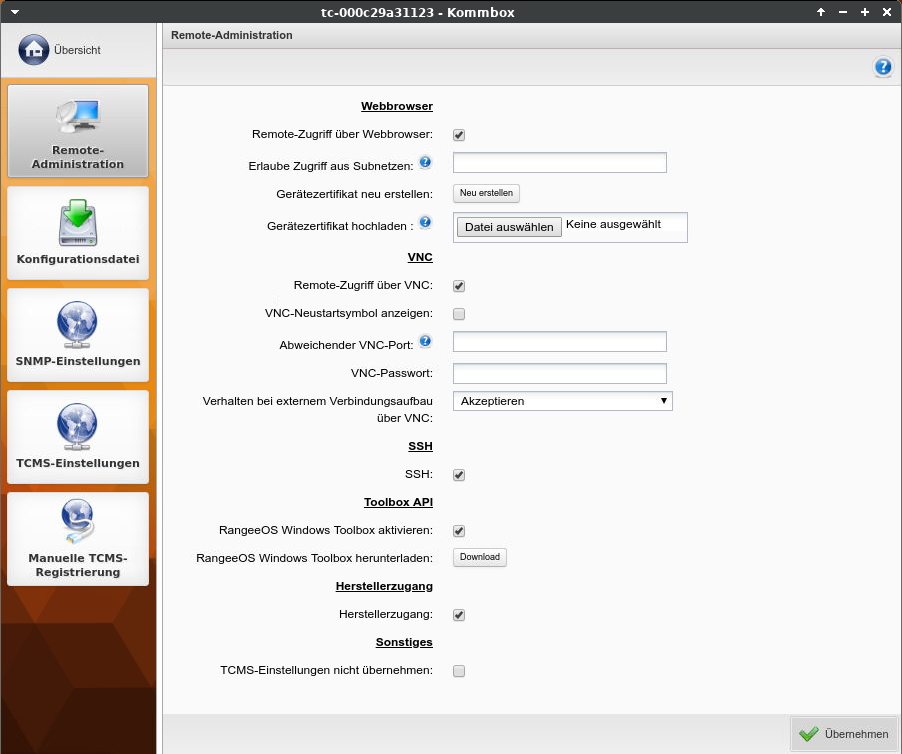The width and height of the screenshot is (902, 754).
Task: Open the window menu in title bar
Action: click(14, 12)
